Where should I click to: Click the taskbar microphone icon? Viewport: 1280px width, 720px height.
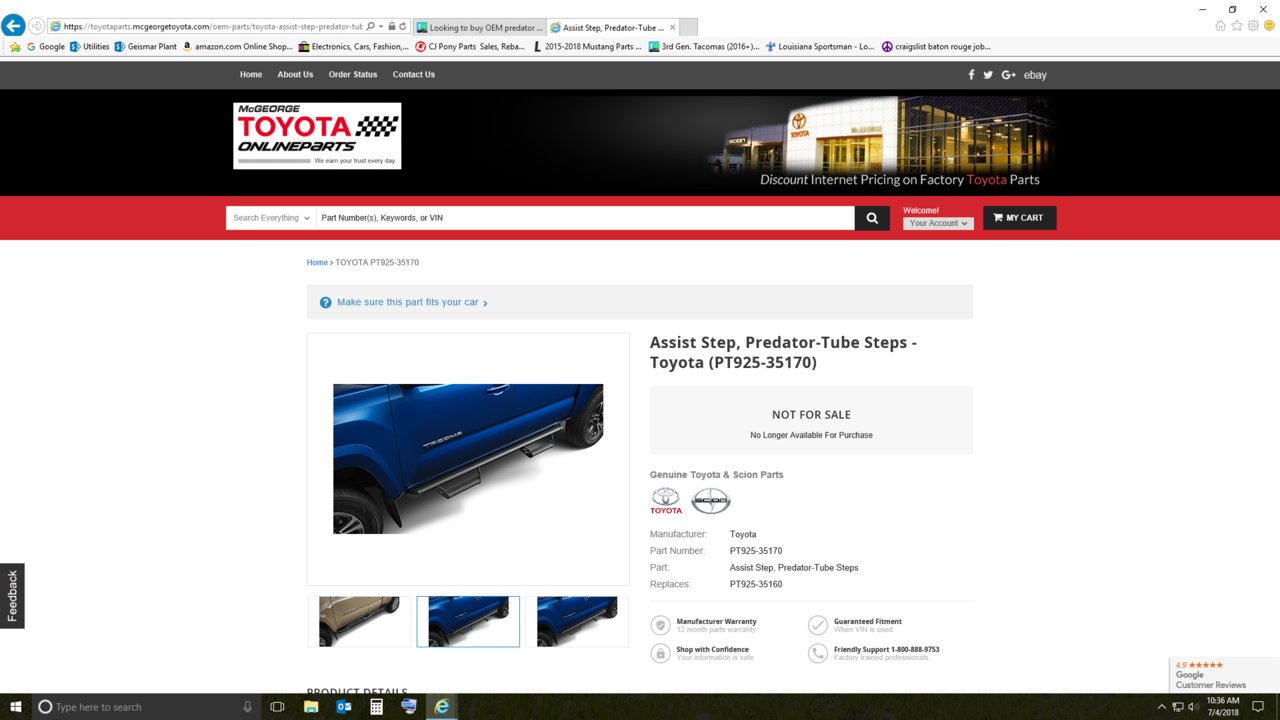click(x=248, y=707)
